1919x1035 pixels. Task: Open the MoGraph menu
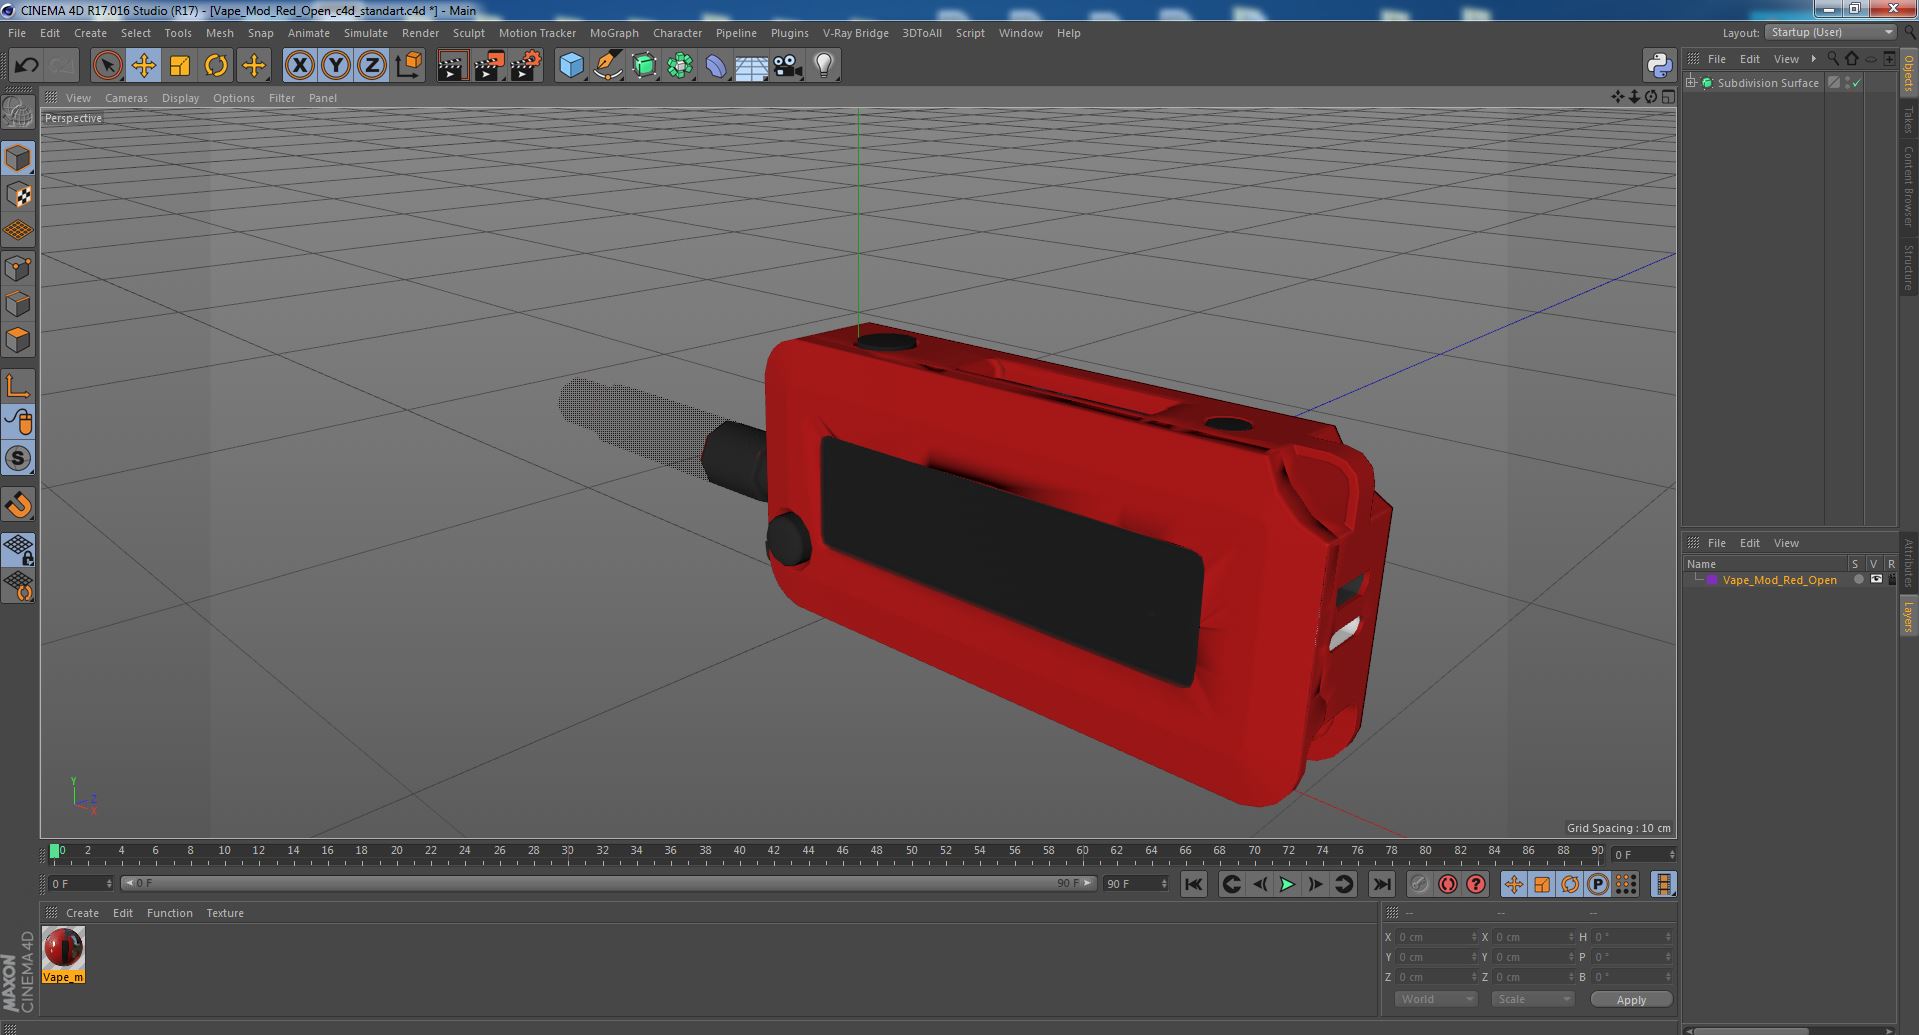pos(614,33)
